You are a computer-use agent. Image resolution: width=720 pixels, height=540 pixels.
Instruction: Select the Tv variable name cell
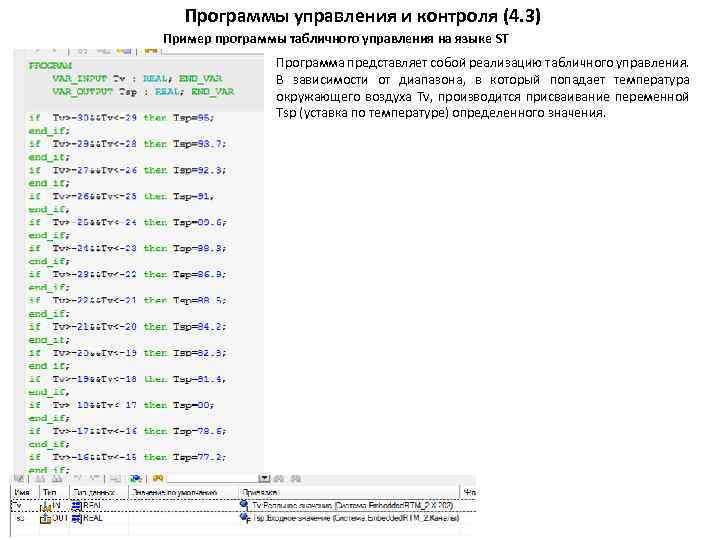tap(25, 506)
